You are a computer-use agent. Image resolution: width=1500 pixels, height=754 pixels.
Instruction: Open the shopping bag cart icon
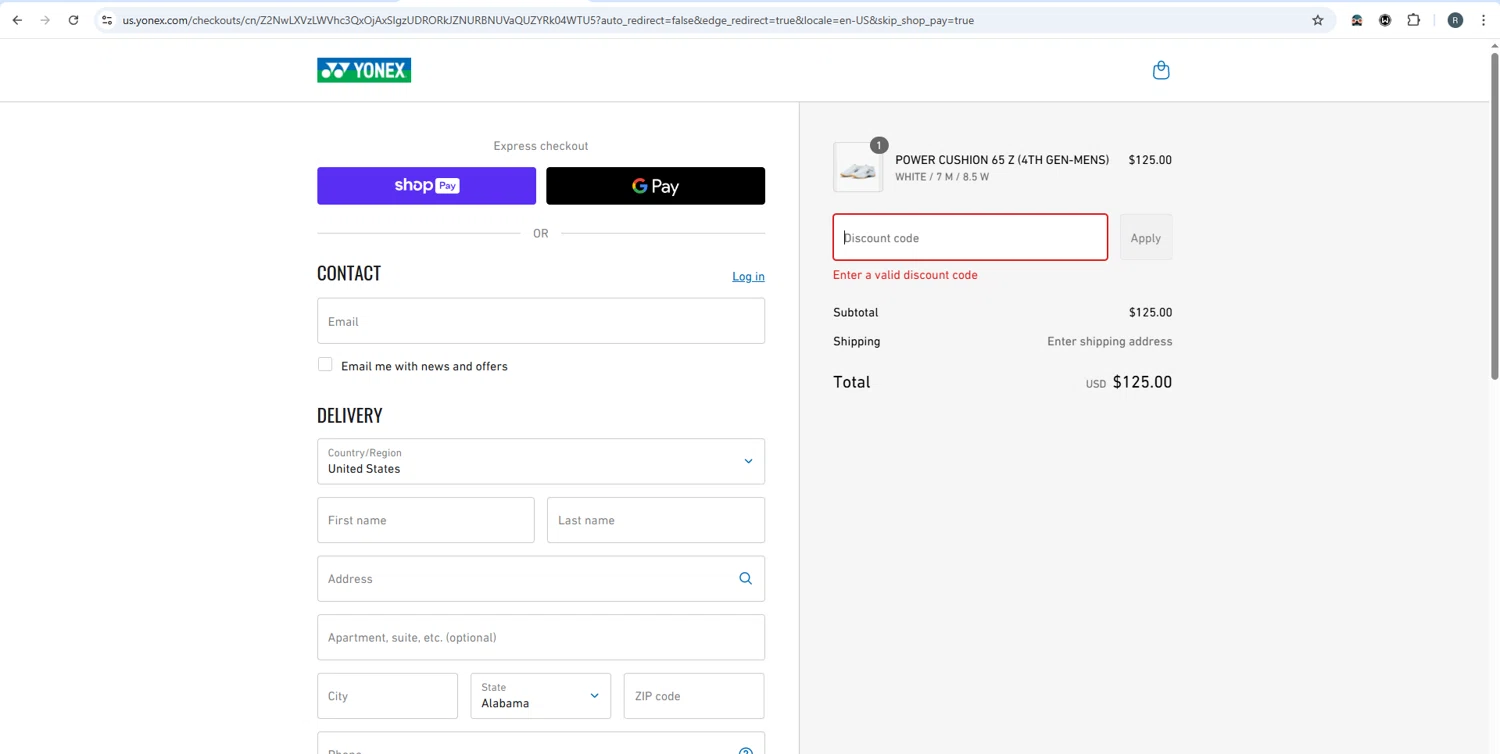[1161, 70]
